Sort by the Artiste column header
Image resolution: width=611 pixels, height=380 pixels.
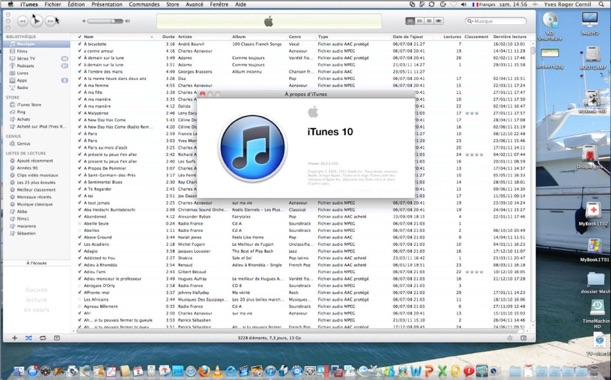pos(203,37)
